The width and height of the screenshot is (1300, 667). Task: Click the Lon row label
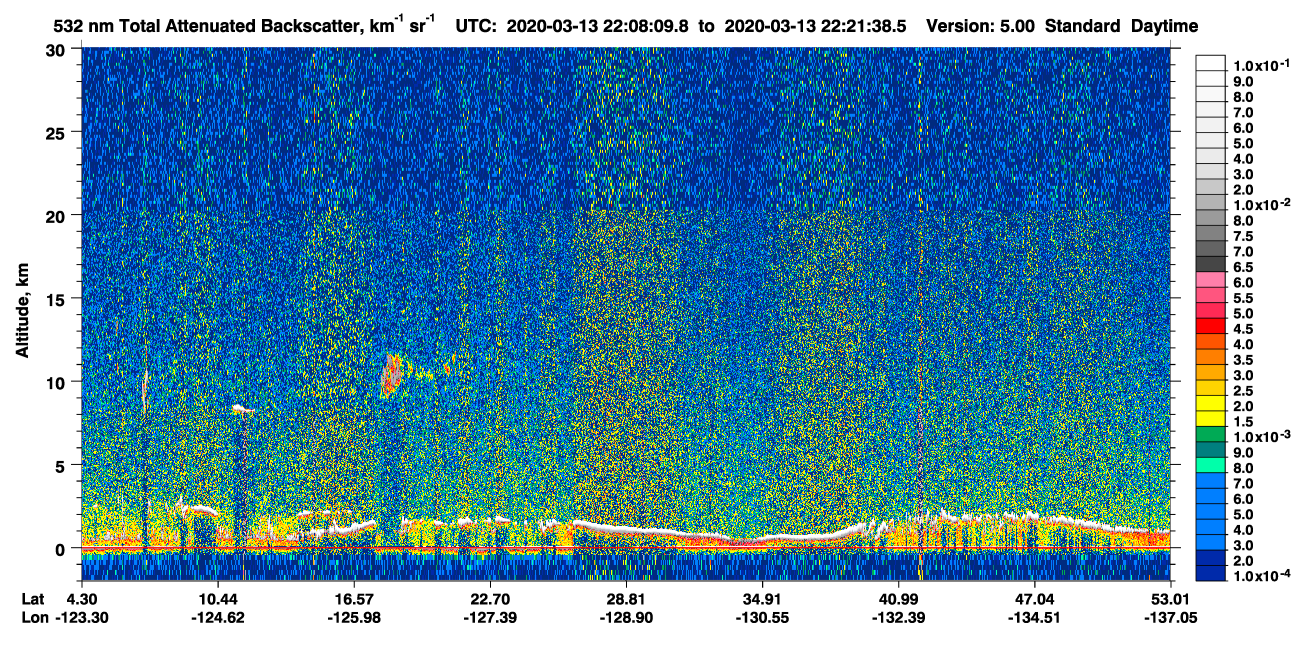(33, 617)
